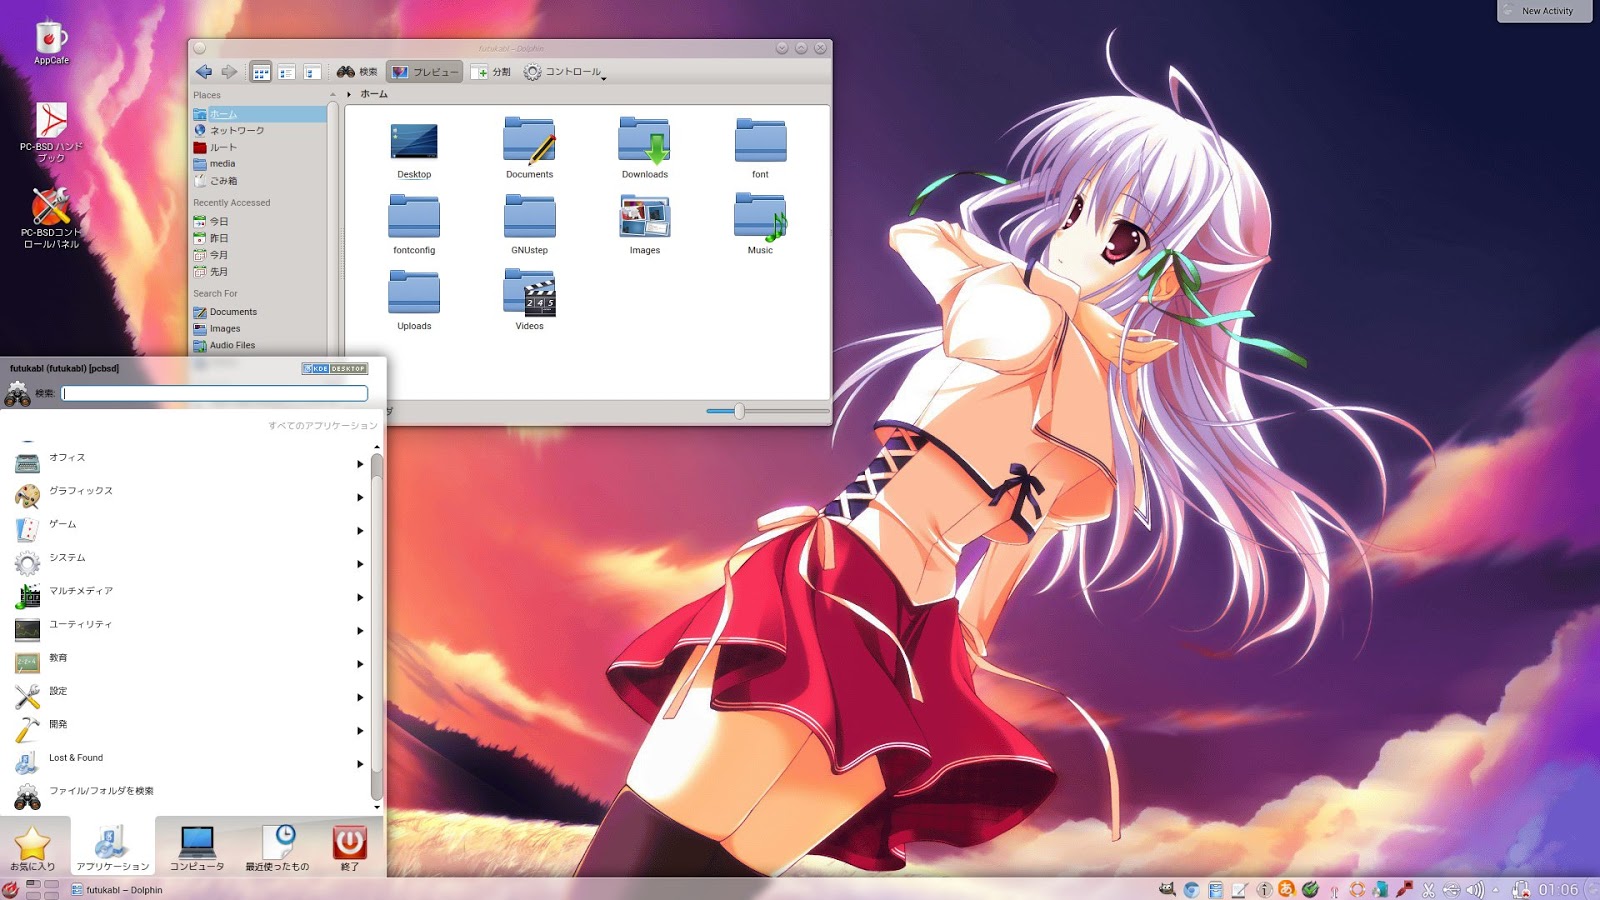Screen dimensions: 1600x900
Task: Select the Videos folder icon
Action: pyautogui.click(x=529, y=301)
